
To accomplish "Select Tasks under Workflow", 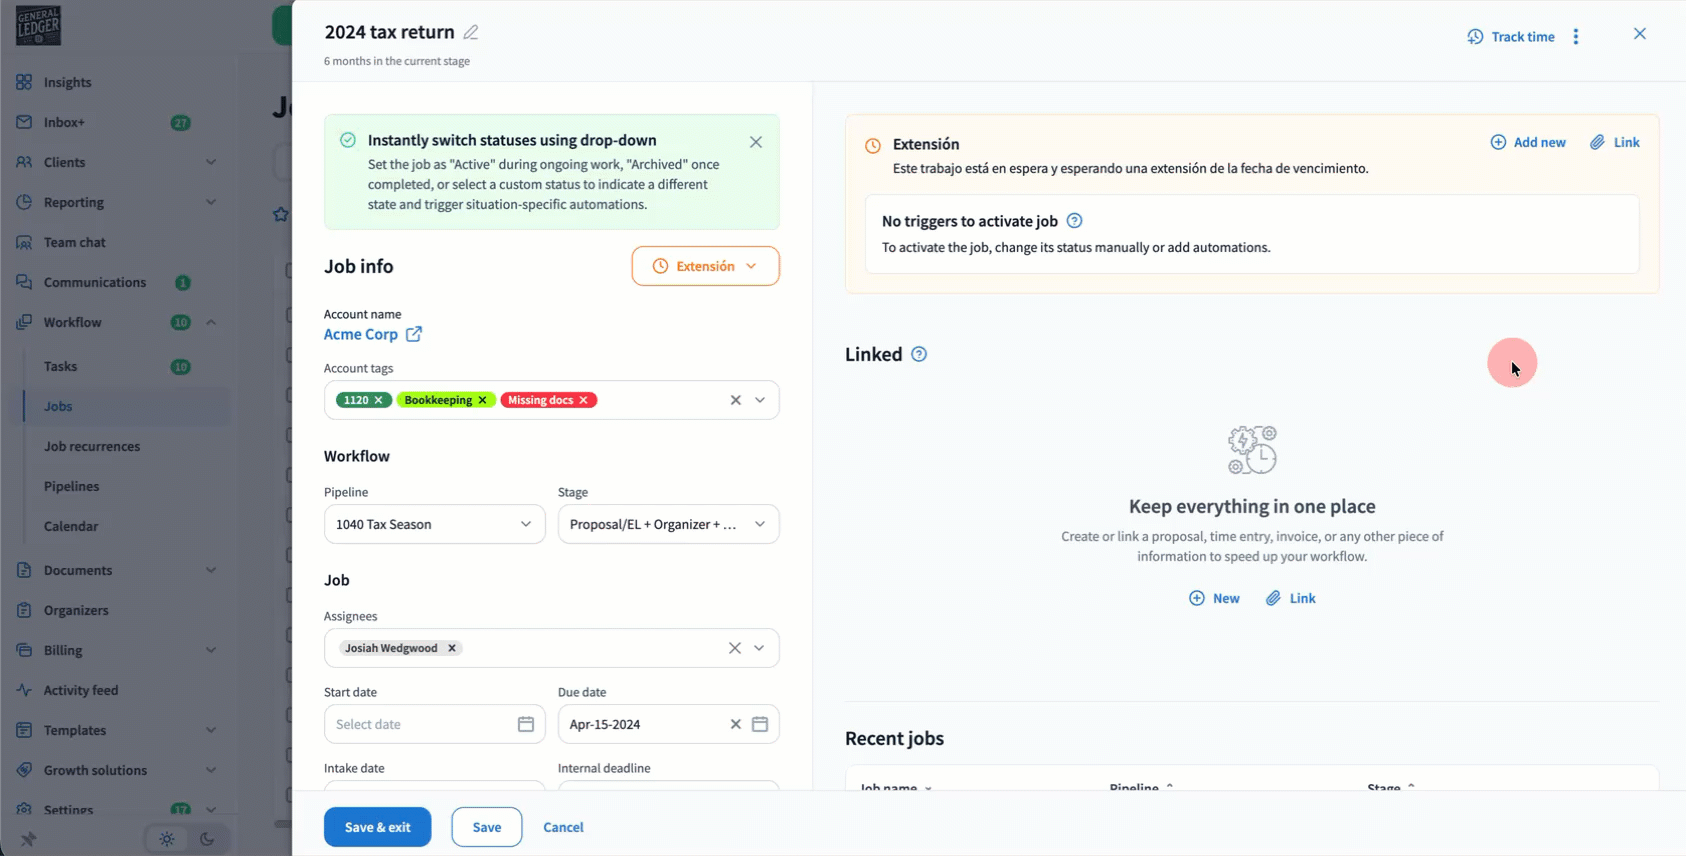I will (x=60, y=366).
